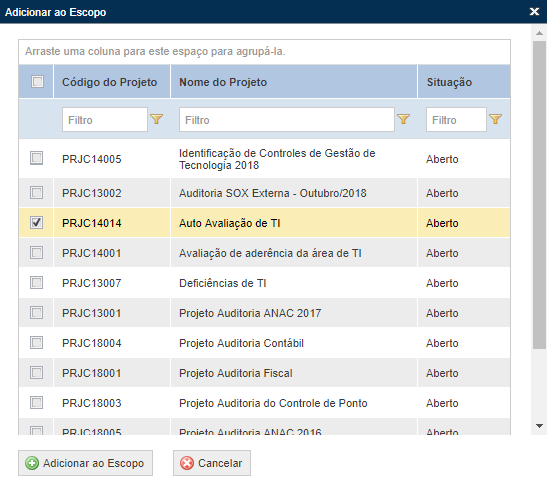This screenshot has height=495, width=547.
Task: Toggle the select-all checkbox in the header
Action: (37, 82)
